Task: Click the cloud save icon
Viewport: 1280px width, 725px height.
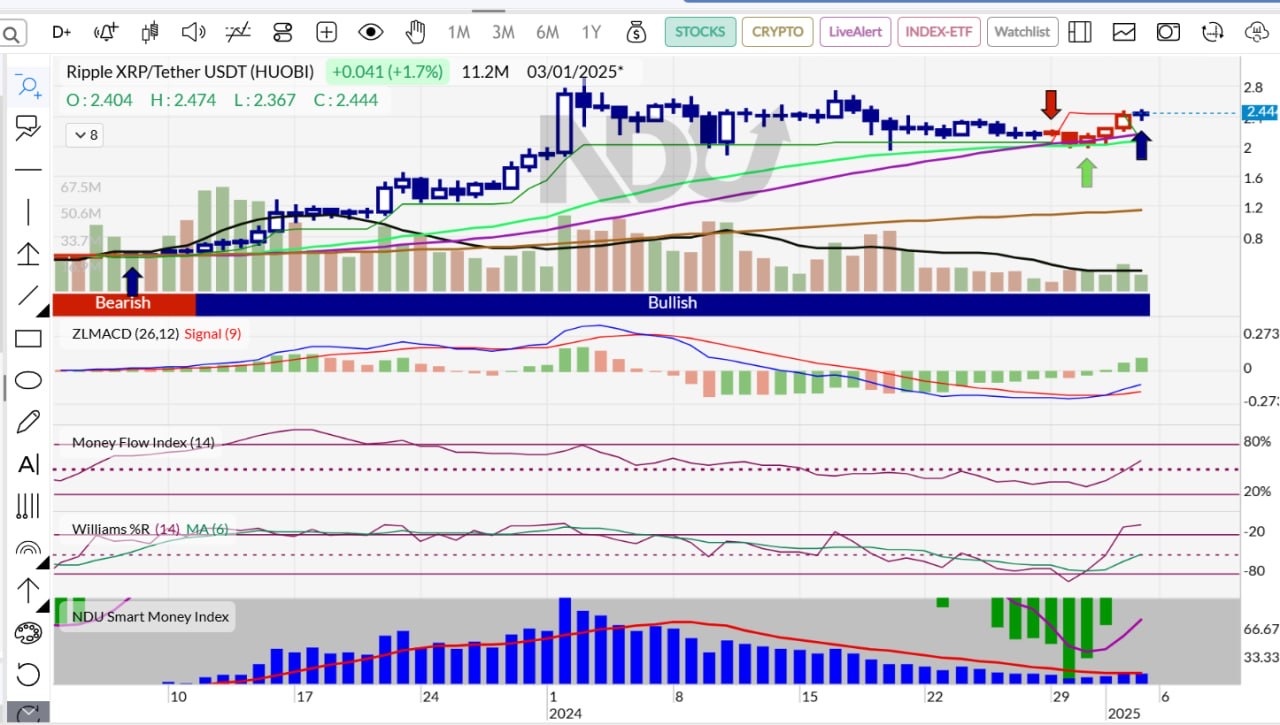Action: [x=1257, y=32]
